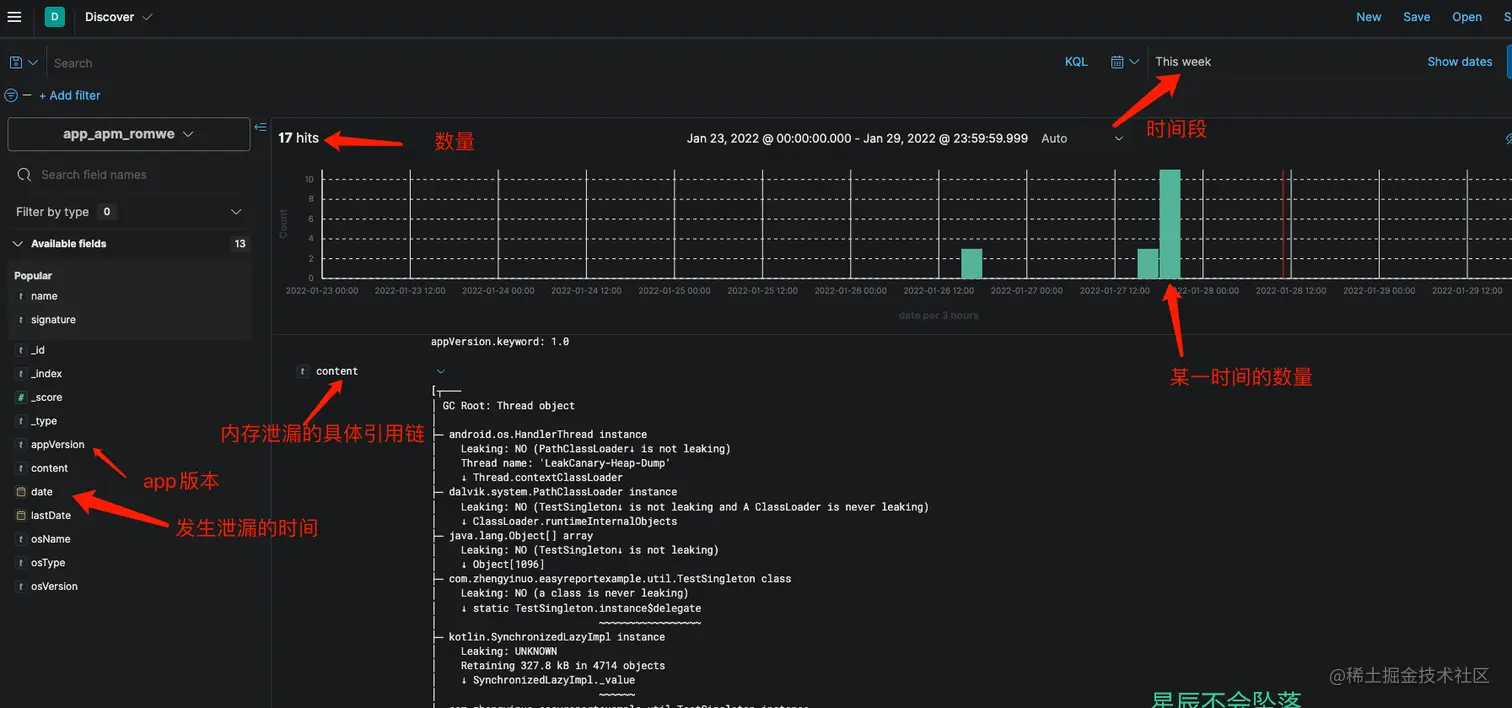Screen dimensions: 1512x708
Task: Open saved queries via the disk icon
Action: coord(15,61)
